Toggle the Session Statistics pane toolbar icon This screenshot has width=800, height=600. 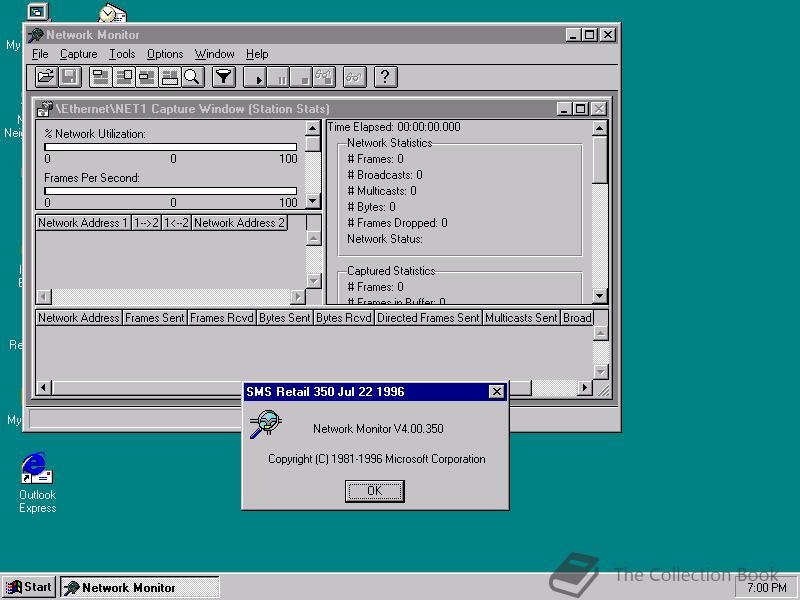click(146, 77)
